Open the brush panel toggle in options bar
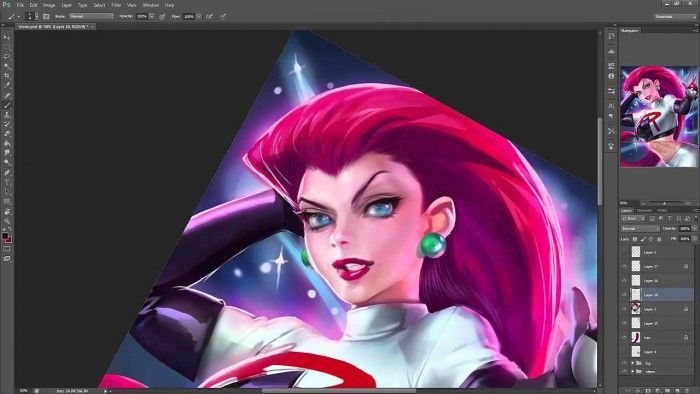Viewport: 700px width, 394px height. (46, 17)
